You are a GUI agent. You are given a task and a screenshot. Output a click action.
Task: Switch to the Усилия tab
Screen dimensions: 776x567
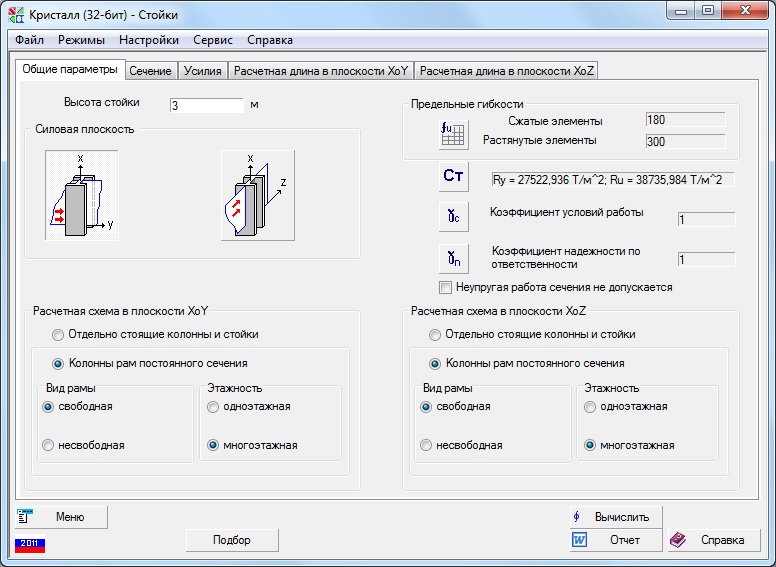[x=203, y=71]
